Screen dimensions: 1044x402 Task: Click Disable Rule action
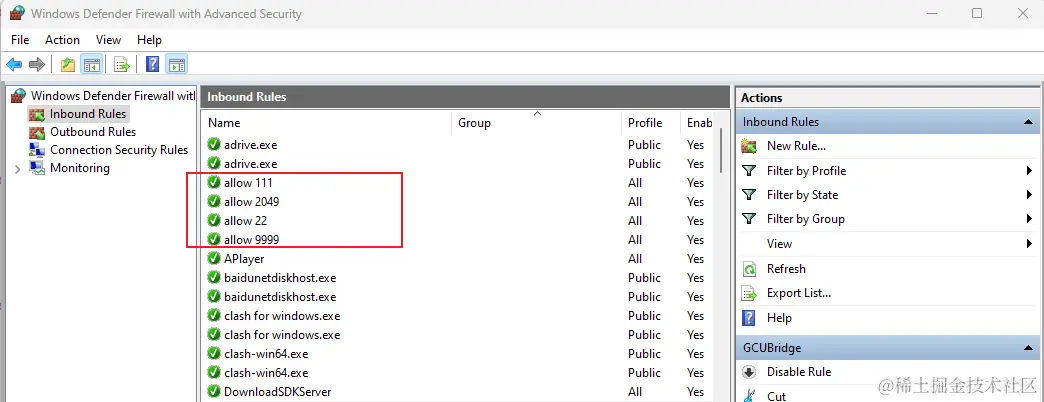pos(799,372)
